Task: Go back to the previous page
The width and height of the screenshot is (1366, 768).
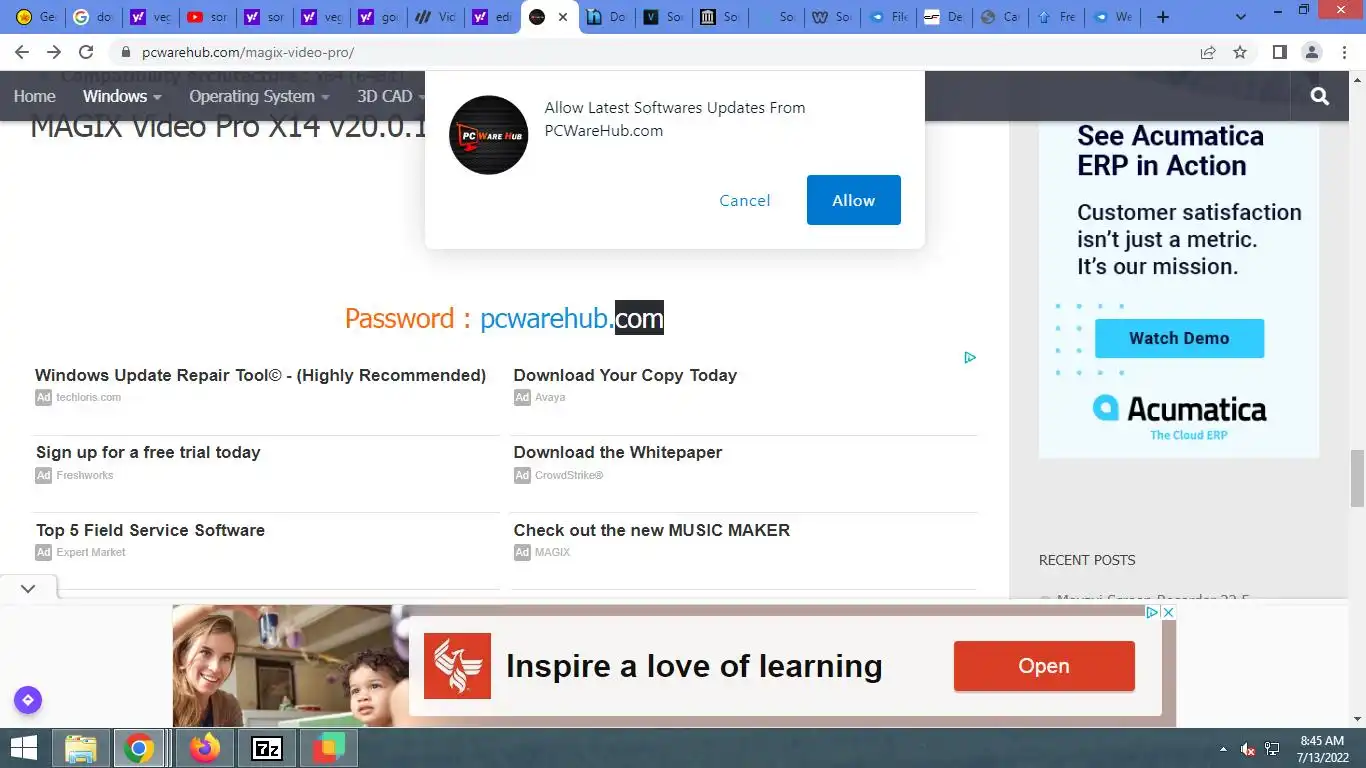Action: (22, 52)
